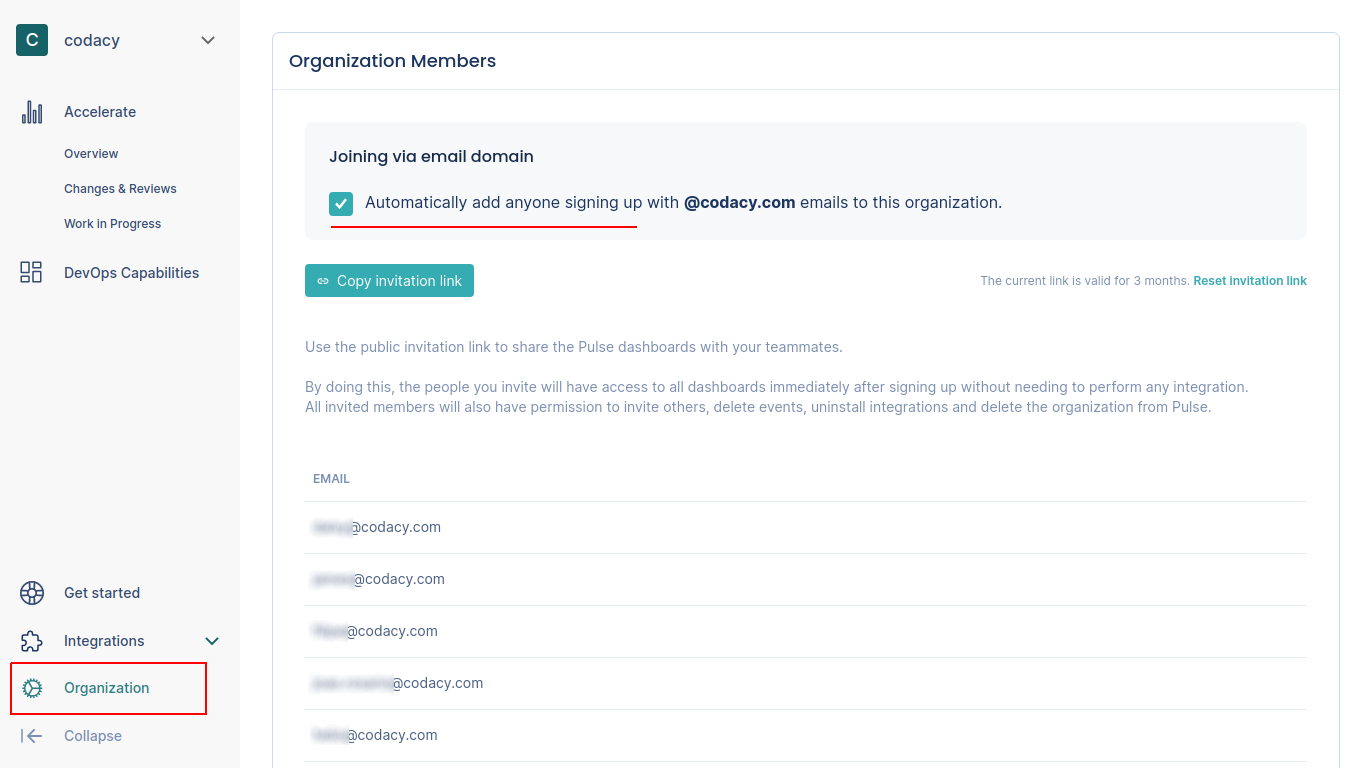Expand the Integrations submenu chevron
This screenshot has width=1372, height=768.
(212, 641)
